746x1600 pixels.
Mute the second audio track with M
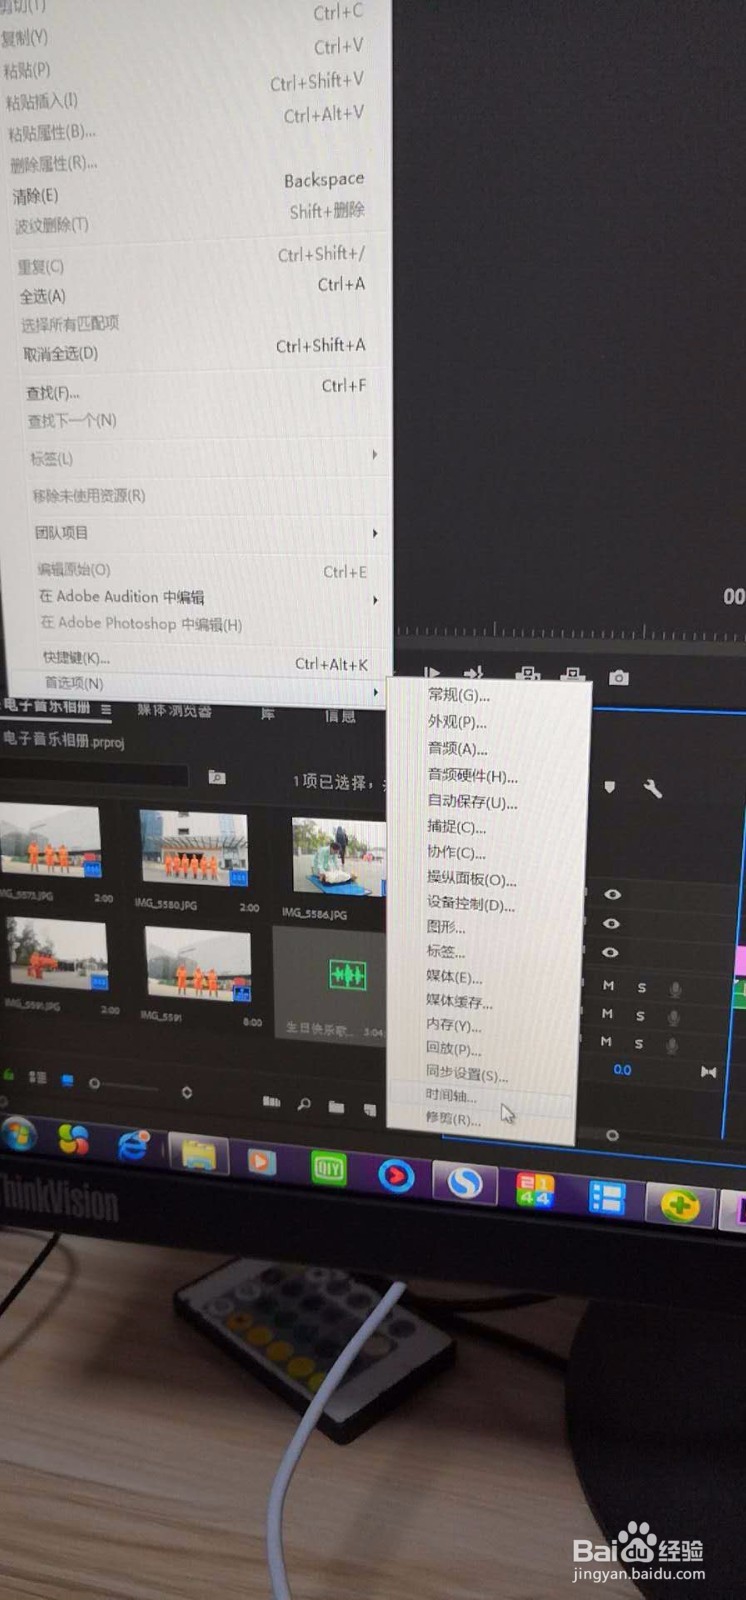click(607, 1013)
